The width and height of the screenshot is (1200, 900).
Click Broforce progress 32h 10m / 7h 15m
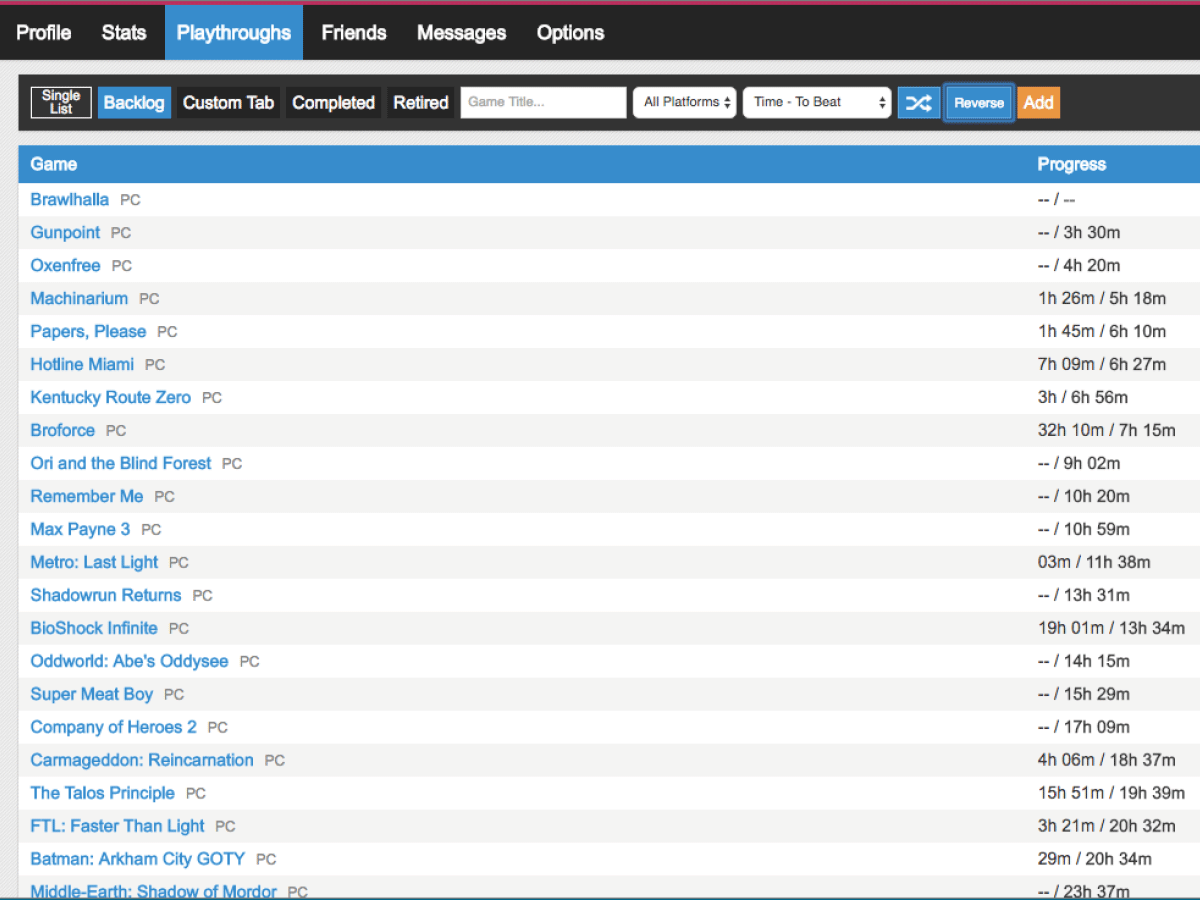(x=1107, y=430)
